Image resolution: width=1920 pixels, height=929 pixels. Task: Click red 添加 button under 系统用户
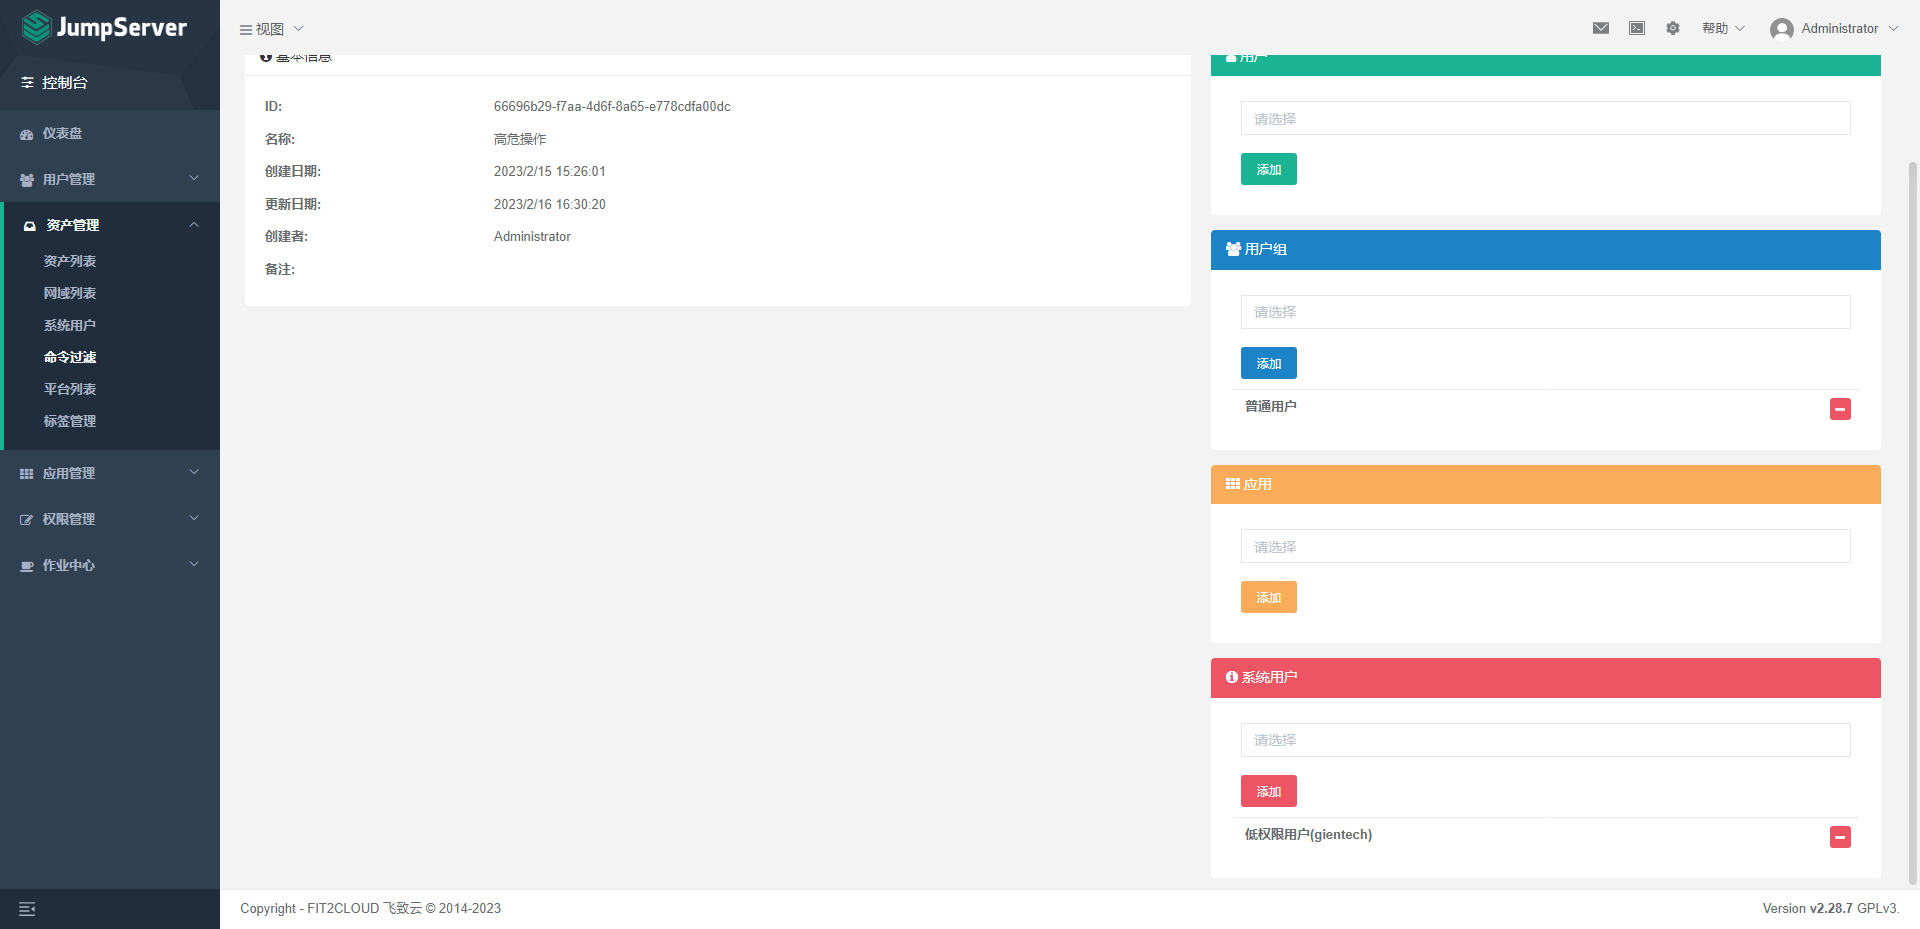click(1268, 791)
